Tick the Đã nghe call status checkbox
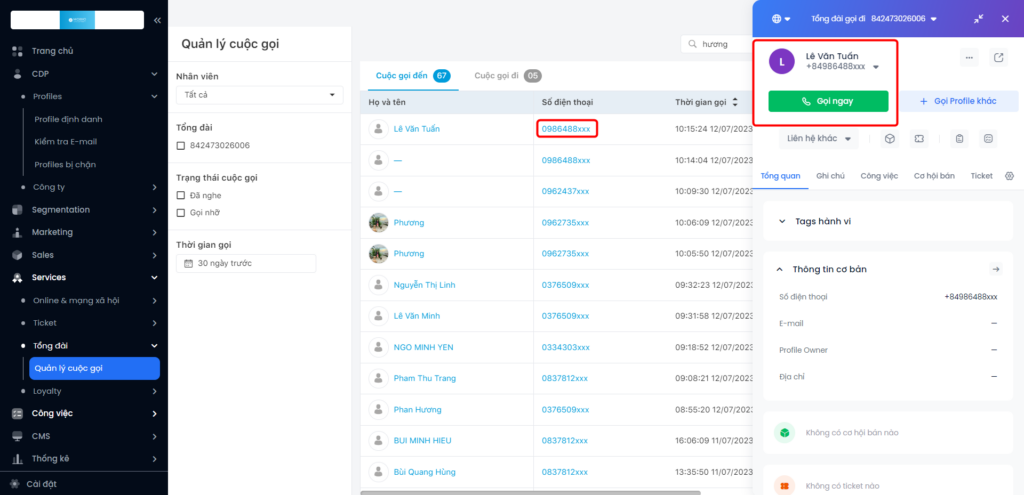This screenshot has height=495, width=1024. click(181, 195)
